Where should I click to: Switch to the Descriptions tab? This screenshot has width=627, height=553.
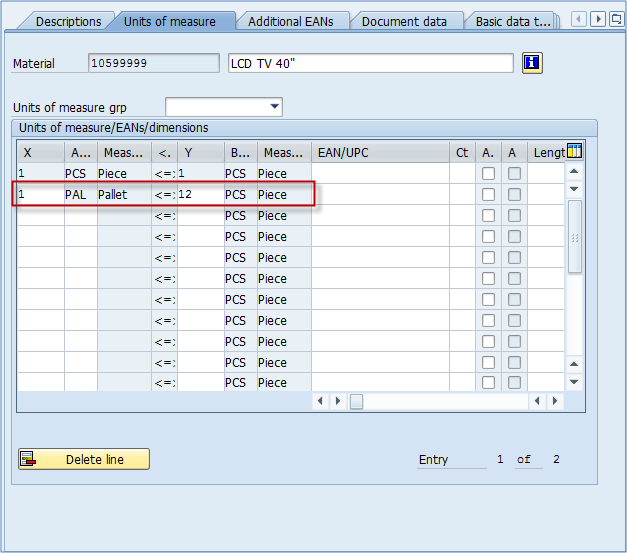[68, 21]
